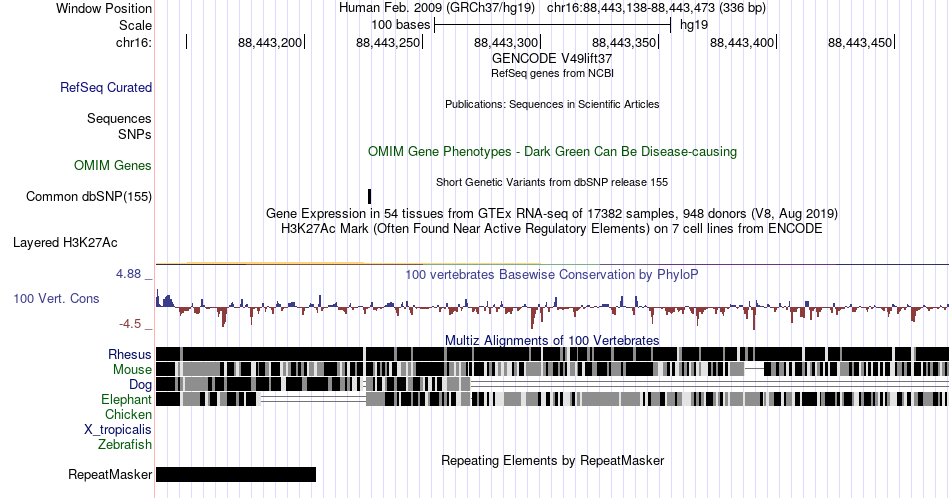Select the Elephant alignment label

127,399
